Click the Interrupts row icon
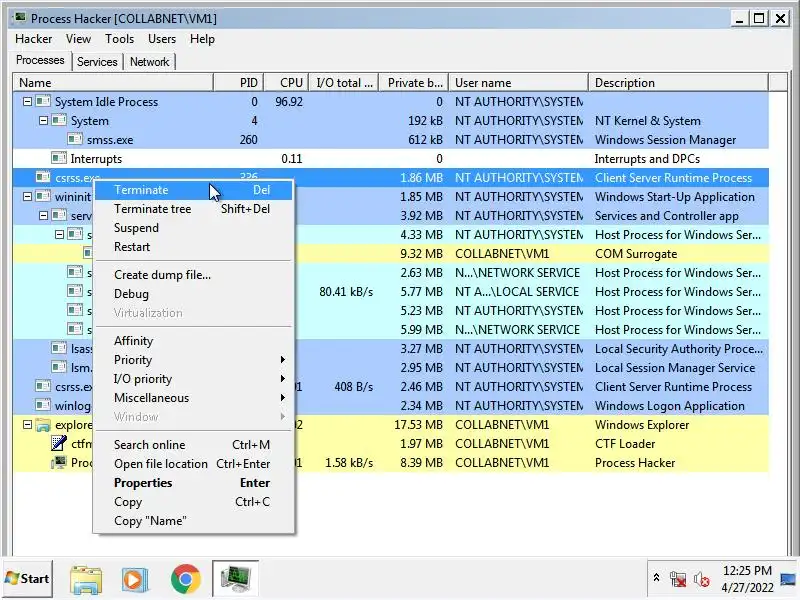 (x=59, y=158)
